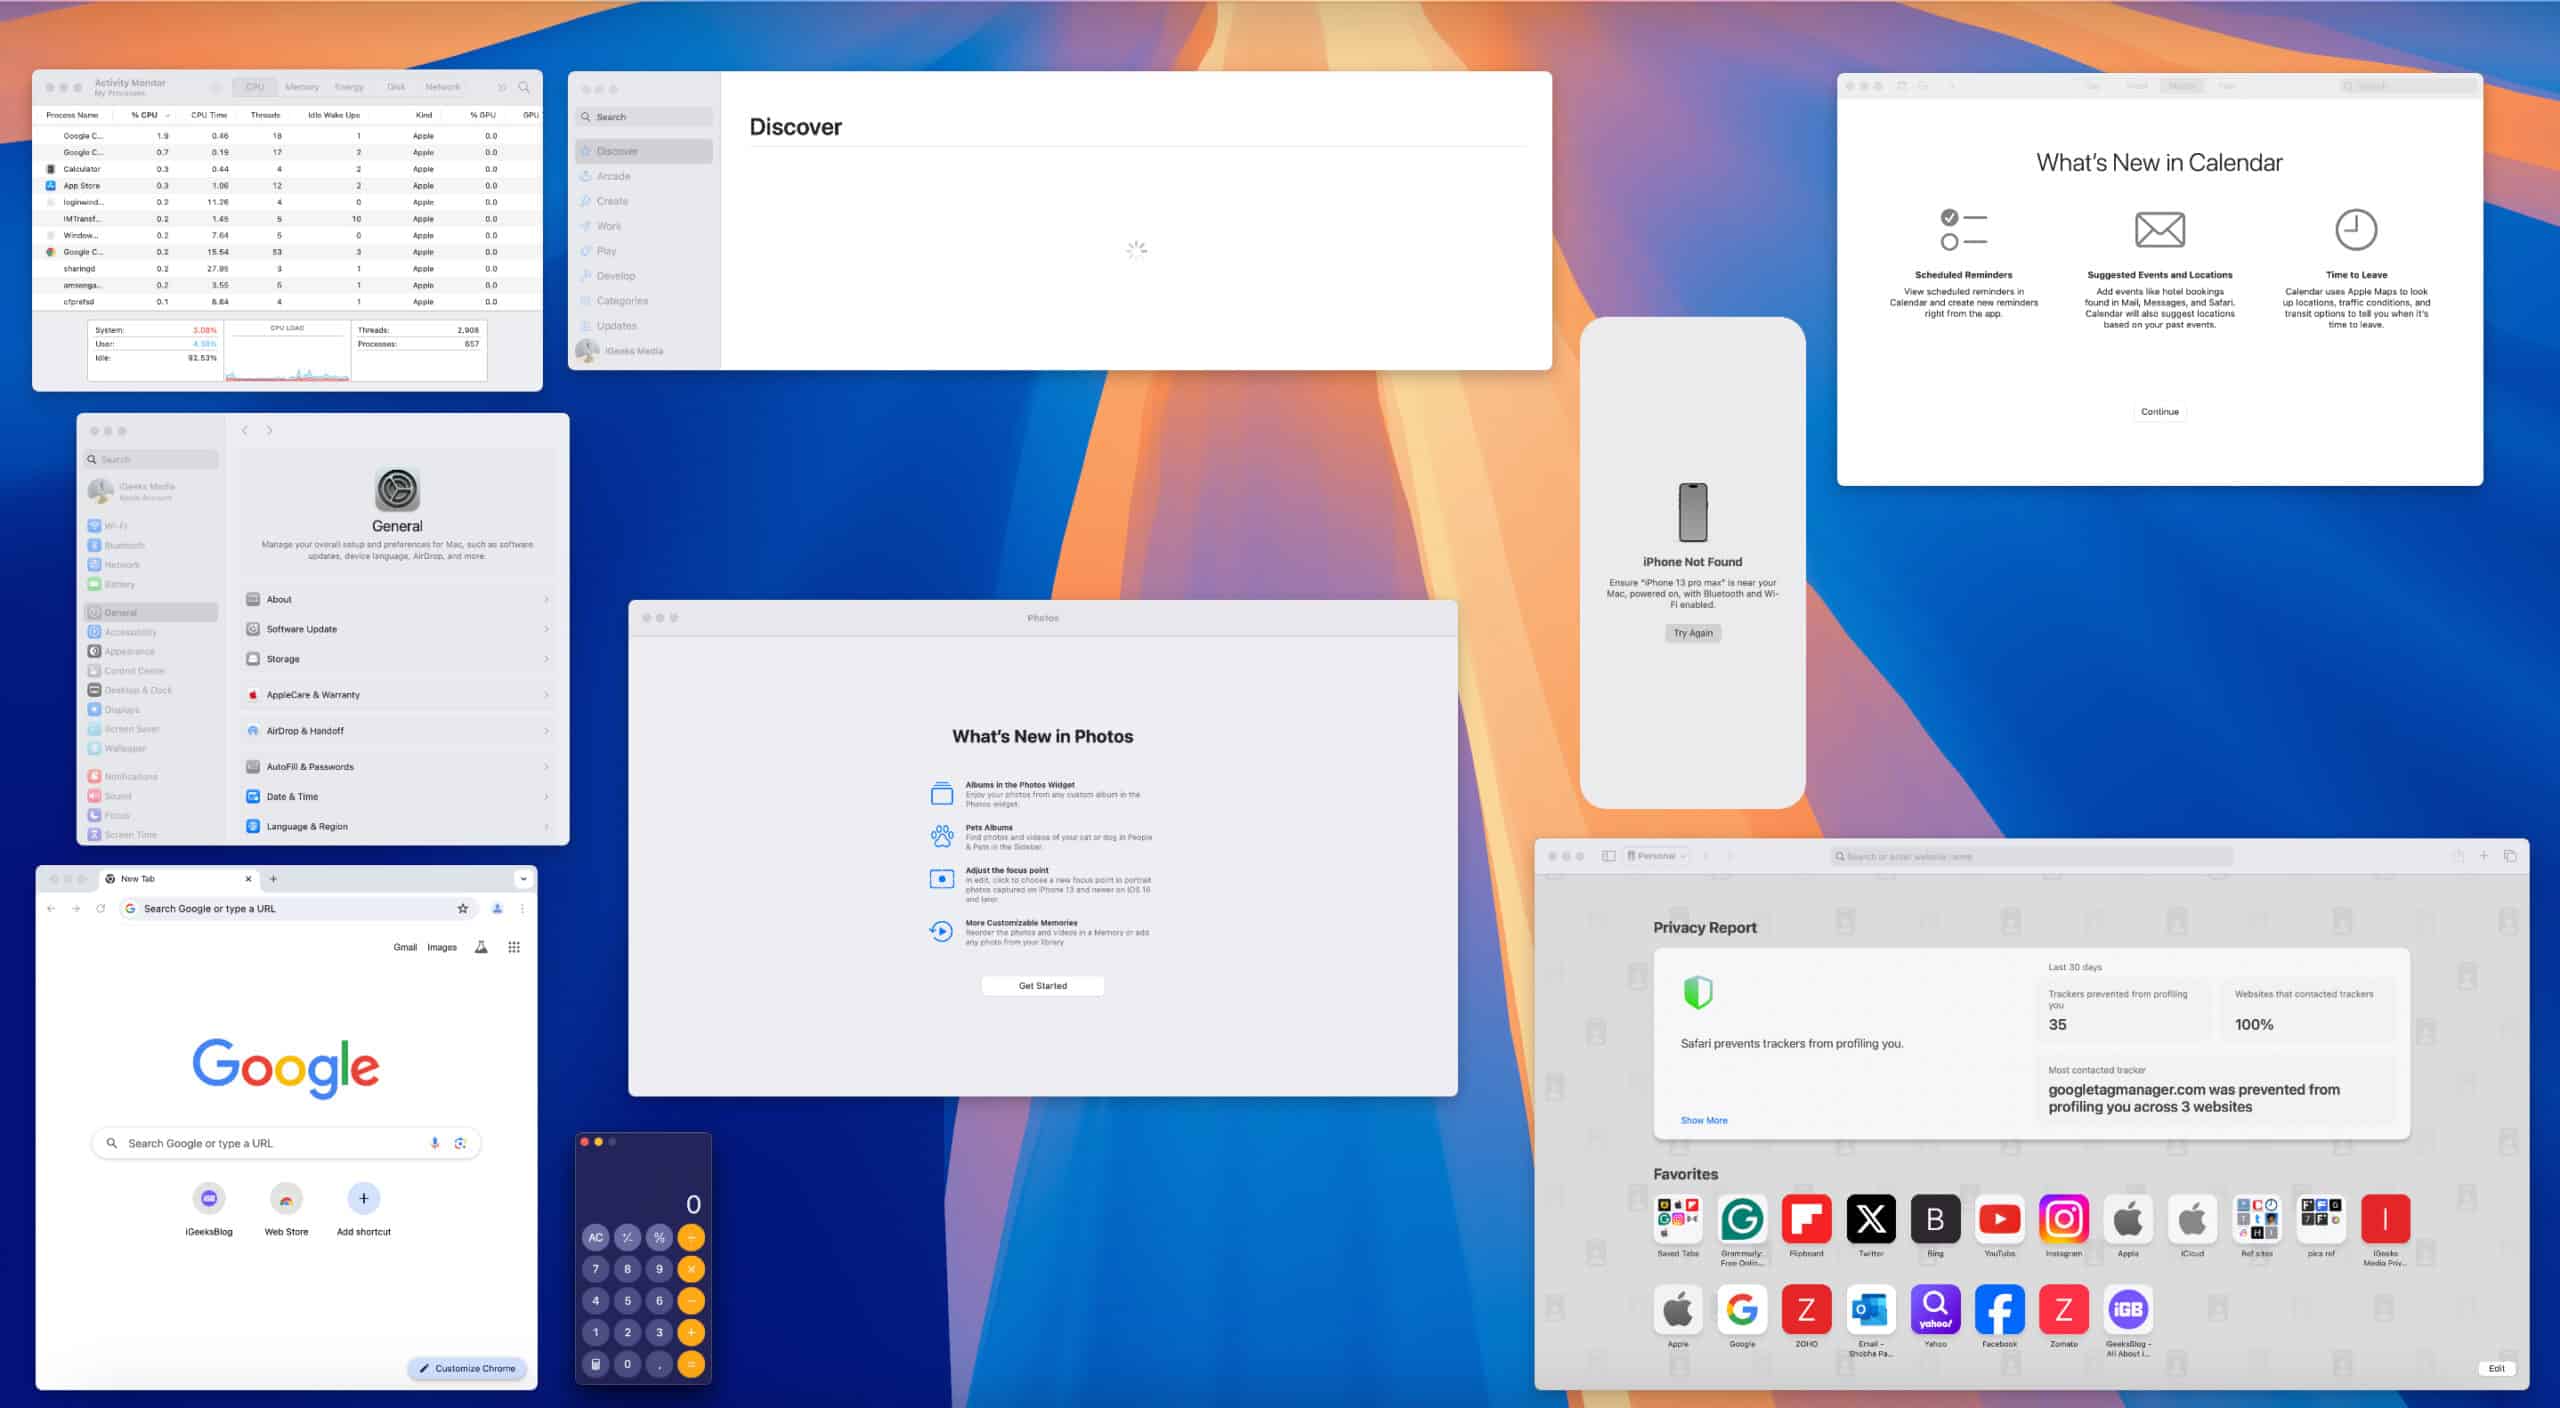The image size is (2560, 1408).
Task: Click Try Again in iPhone Not Found
Action: (x=1693, y=633)
